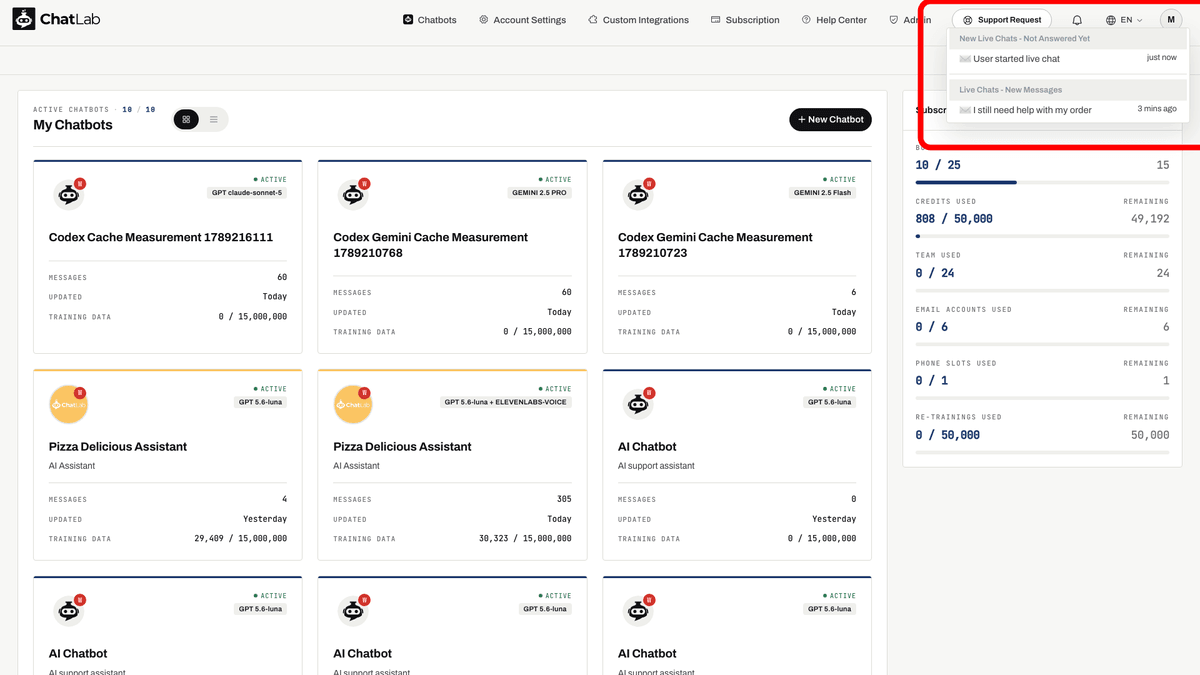Screen dimensions: 1200x675
Task: Open the M user account menu
Action: click(1171, 20)
